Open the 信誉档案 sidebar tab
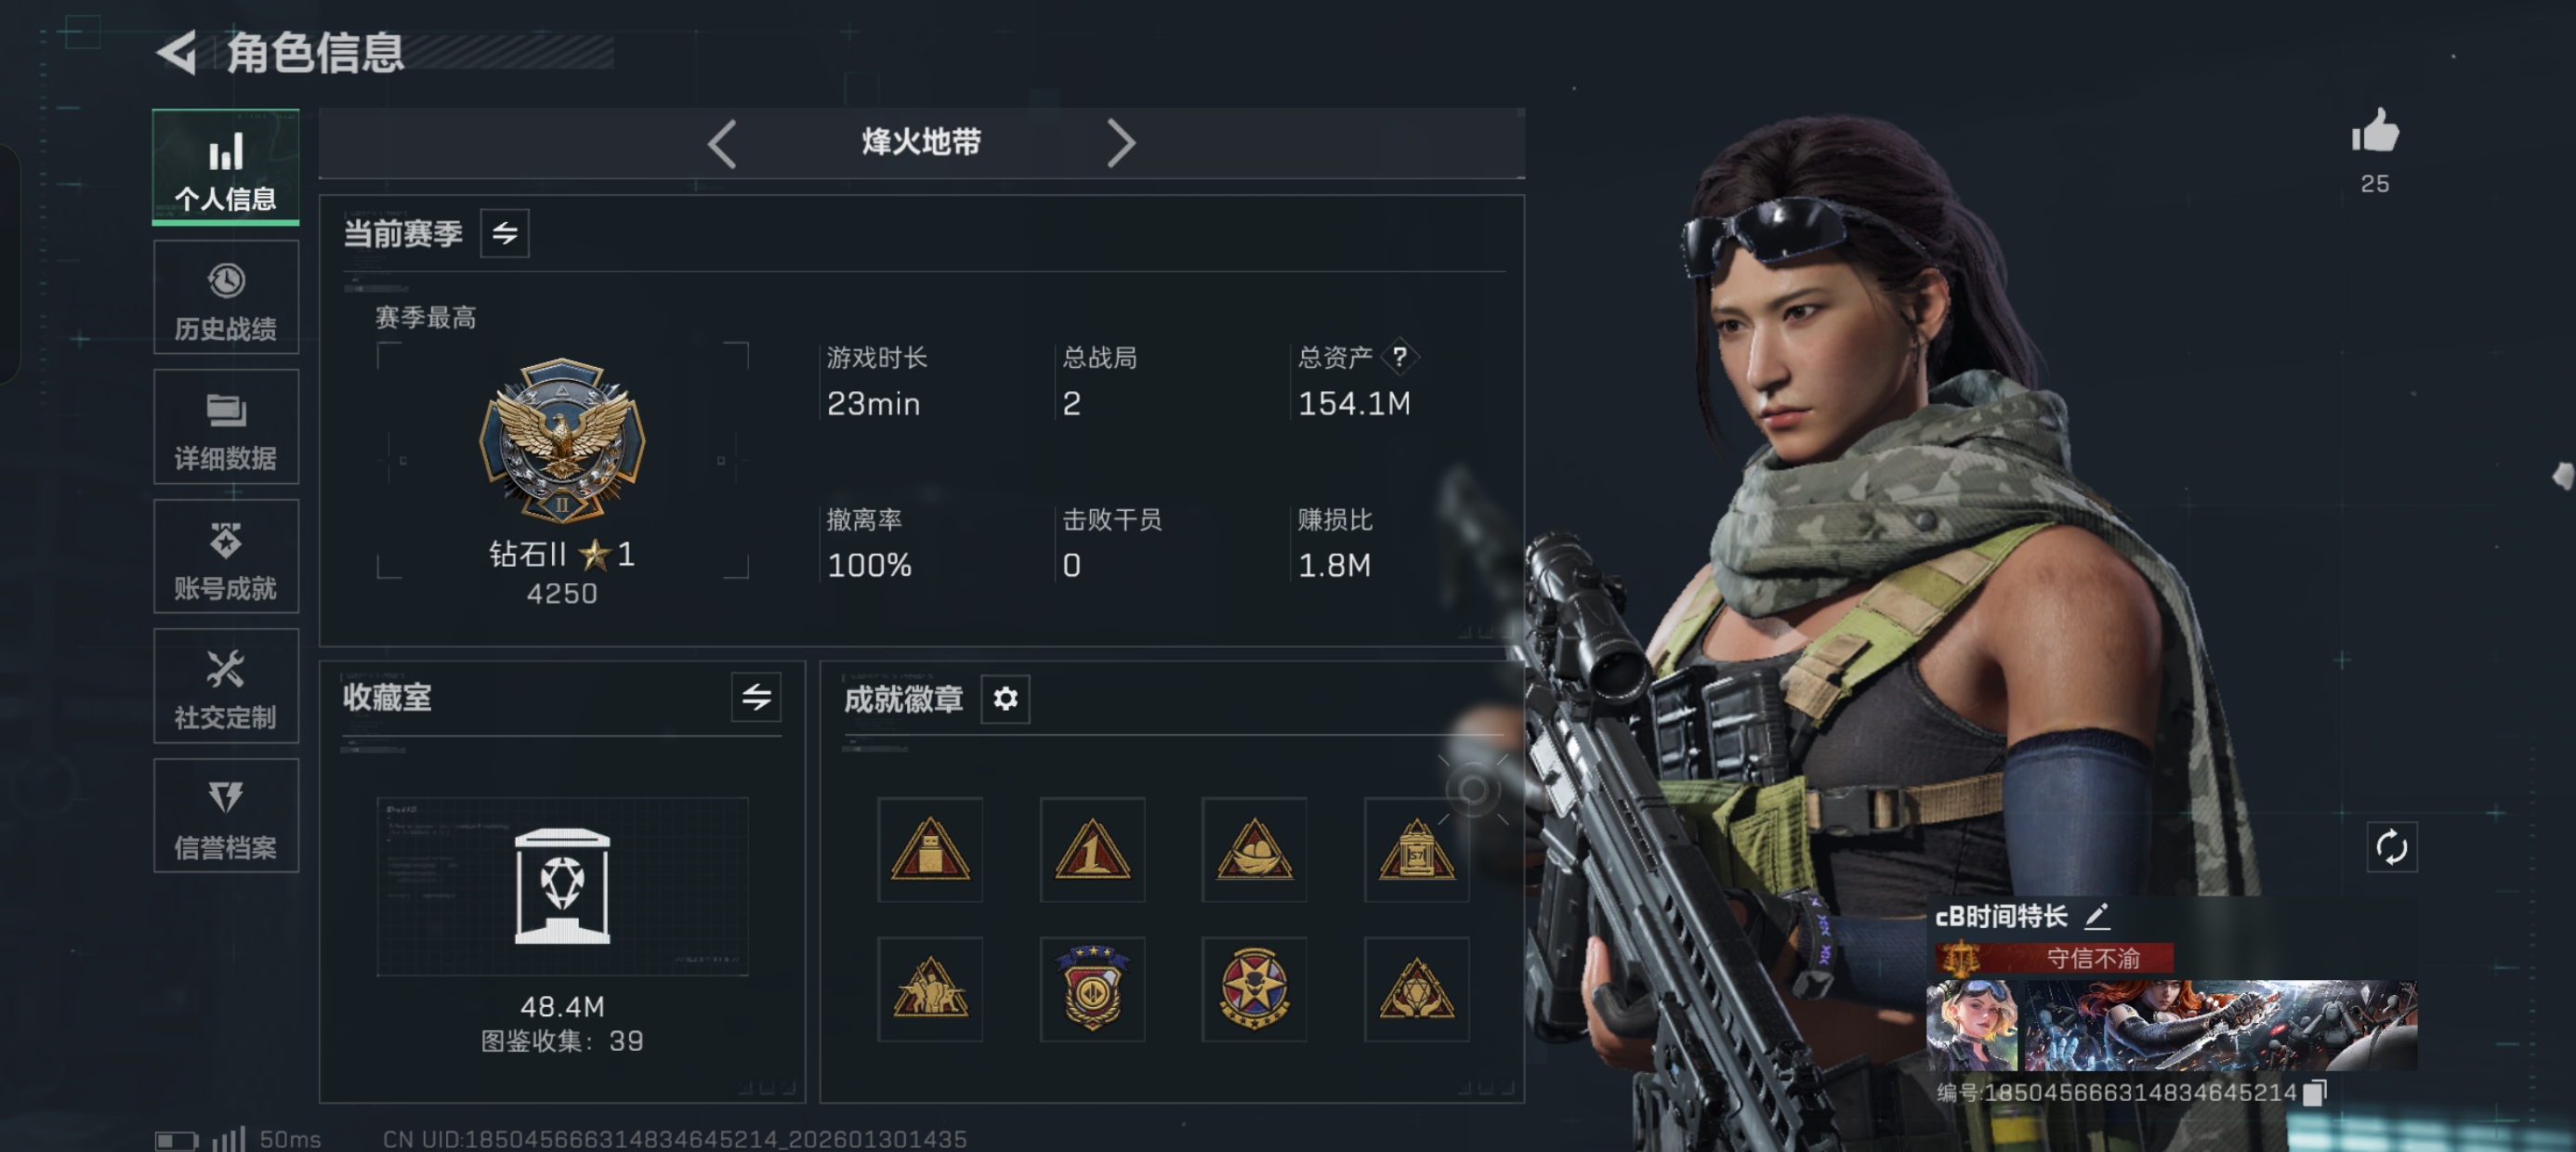Viewport: 2576px width, 1152px height. (x=226, y=816)
